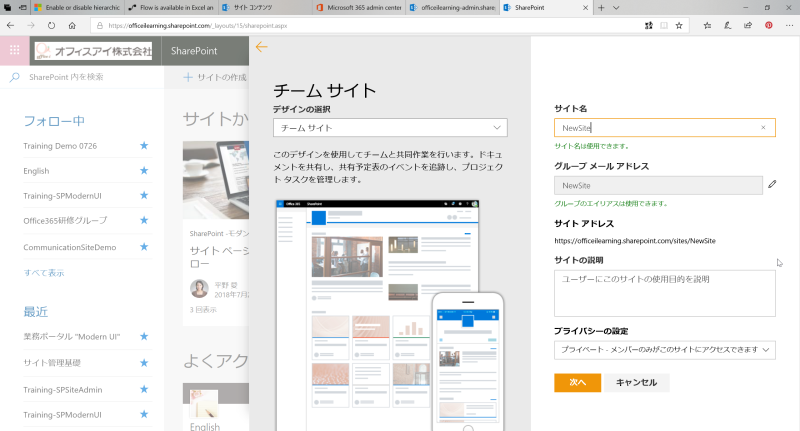Switch to Flow is available in Excel tab
The width and height of the screenshot is (800, 431).
point(171,8)
